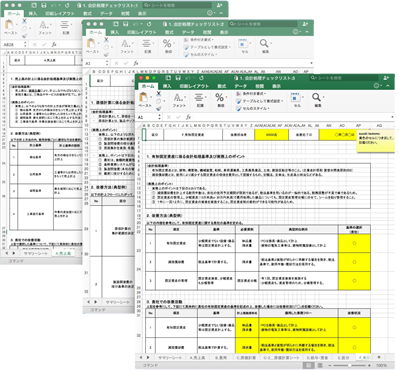Open the 挿入 tab in the front window
Viewport: 399px width, 370px height.
(167, 86)
